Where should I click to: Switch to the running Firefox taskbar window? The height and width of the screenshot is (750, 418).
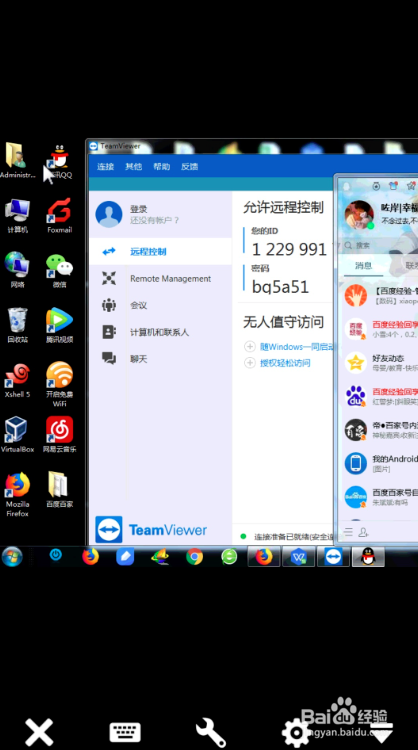coord(264,557)
